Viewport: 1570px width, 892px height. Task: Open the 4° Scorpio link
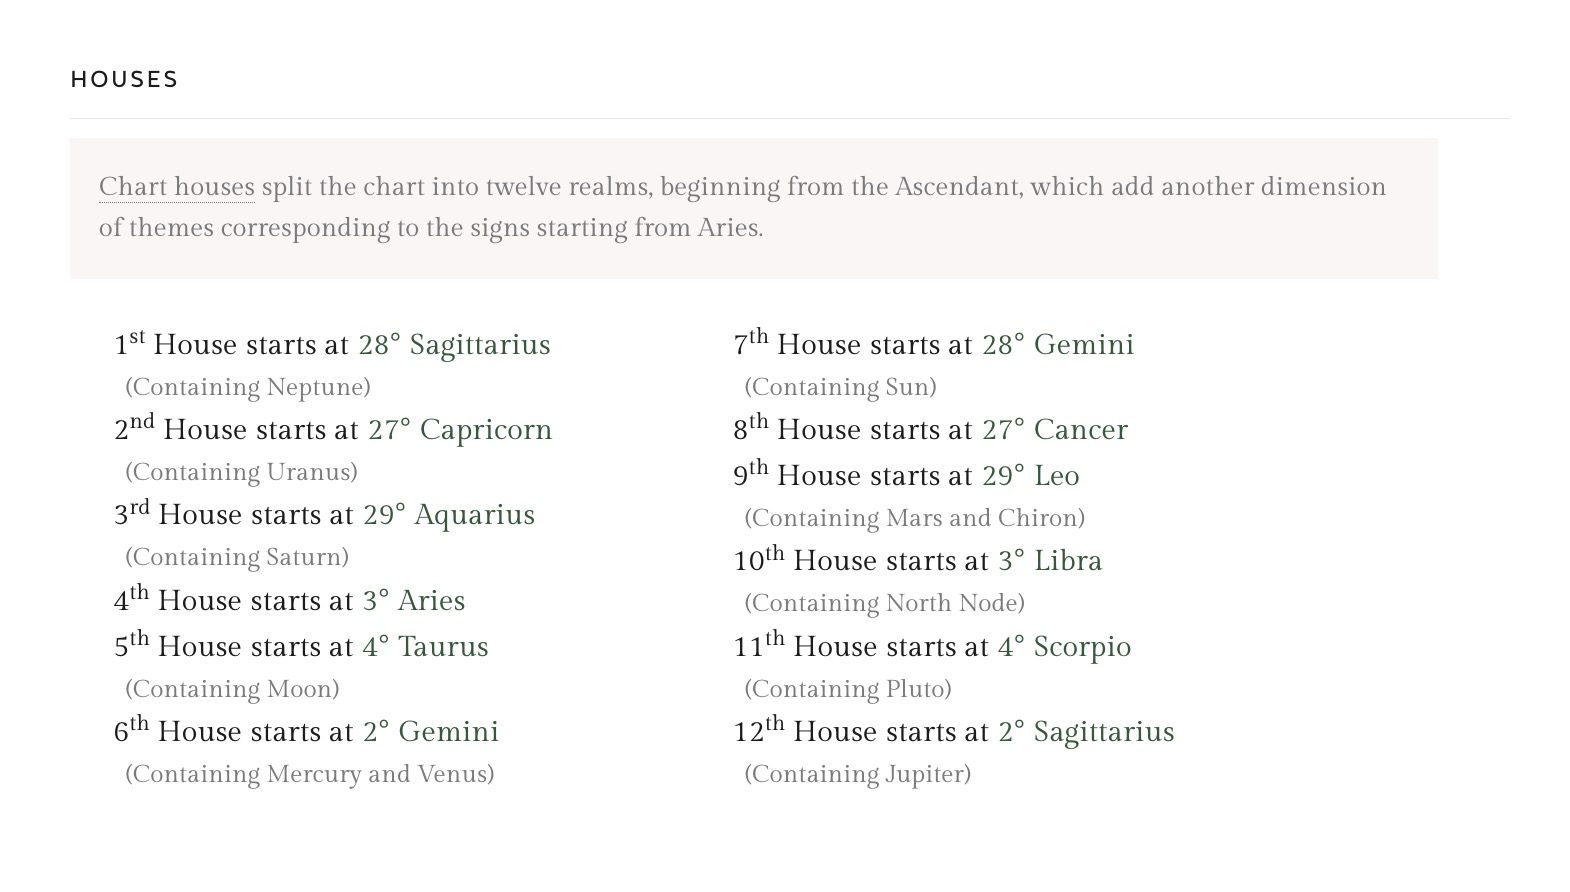point(1064,647)
